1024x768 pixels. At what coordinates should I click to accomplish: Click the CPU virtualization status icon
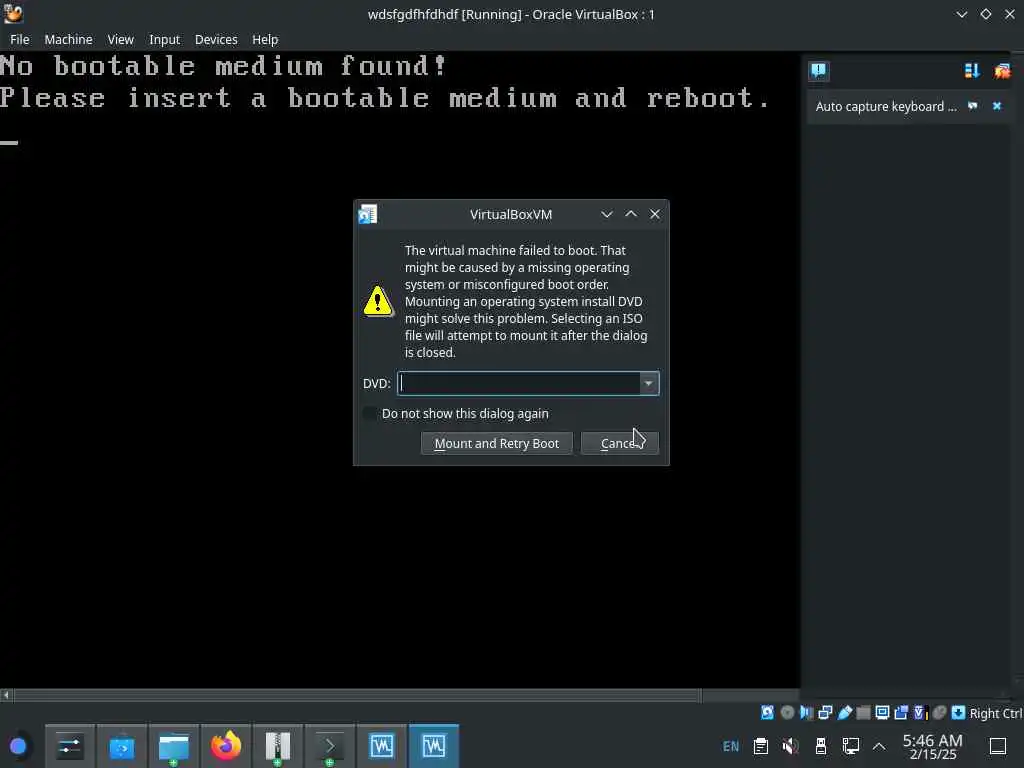(920, 712)
